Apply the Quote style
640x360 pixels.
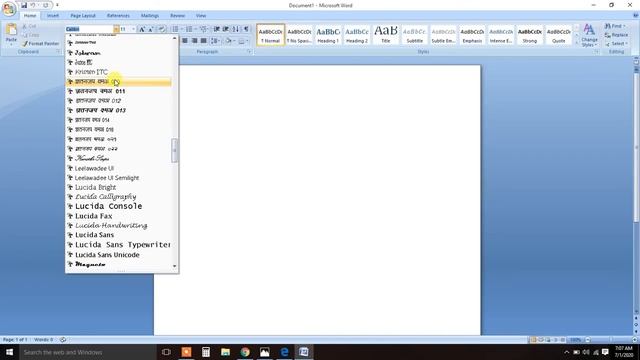[x=558, y=35]
